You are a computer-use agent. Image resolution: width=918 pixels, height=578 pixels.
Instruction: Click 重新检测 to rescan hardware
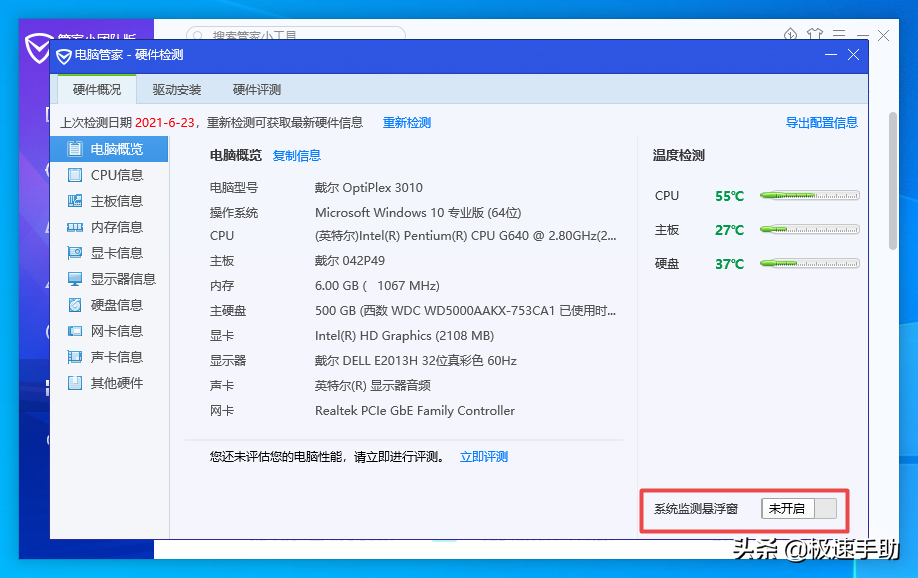click(409, 121)
